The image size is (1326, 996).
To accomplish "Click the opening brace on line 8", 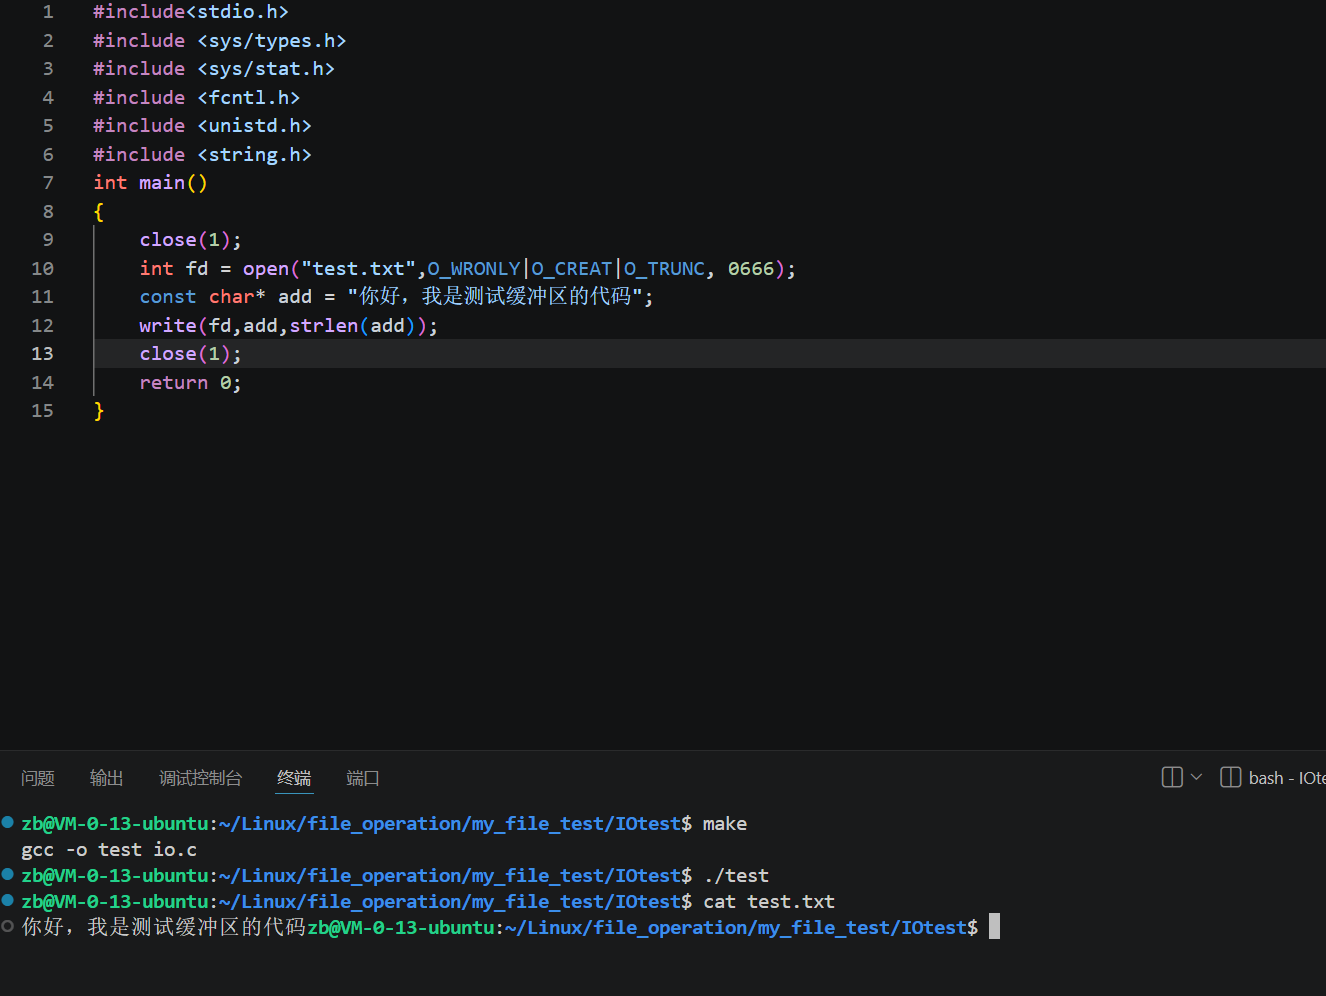I will tap(98, 212).
